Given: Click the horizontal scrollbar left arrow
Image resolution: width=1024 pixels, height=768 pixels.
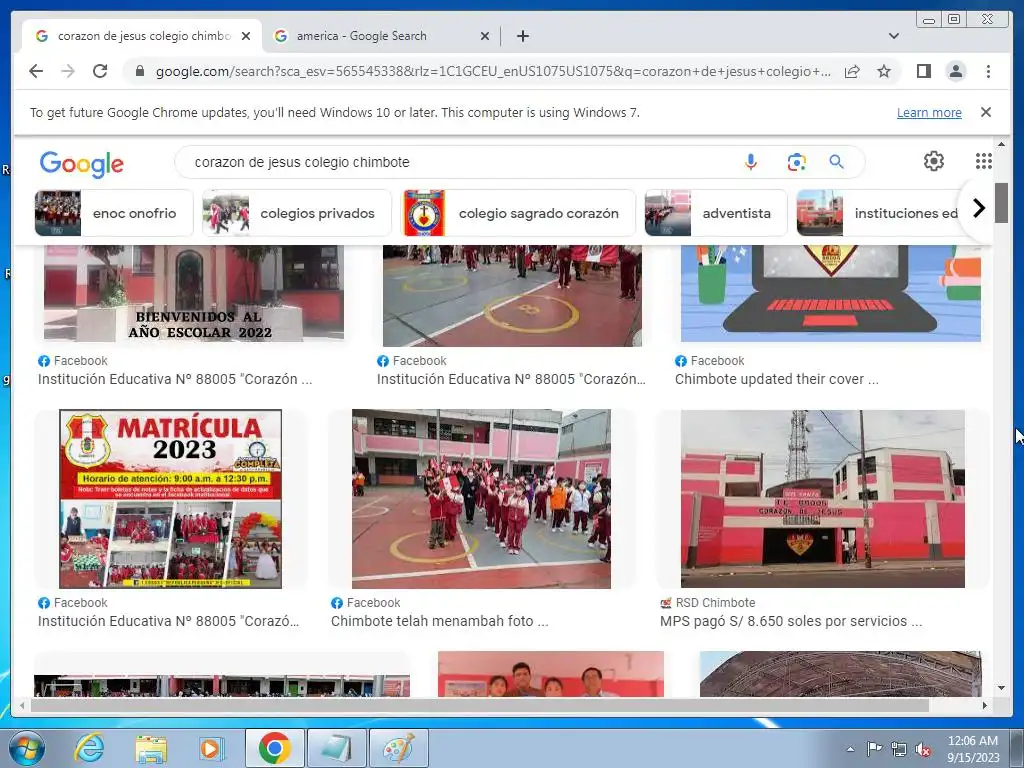Looking at the screenshot, I should click(x=22, y=705).
